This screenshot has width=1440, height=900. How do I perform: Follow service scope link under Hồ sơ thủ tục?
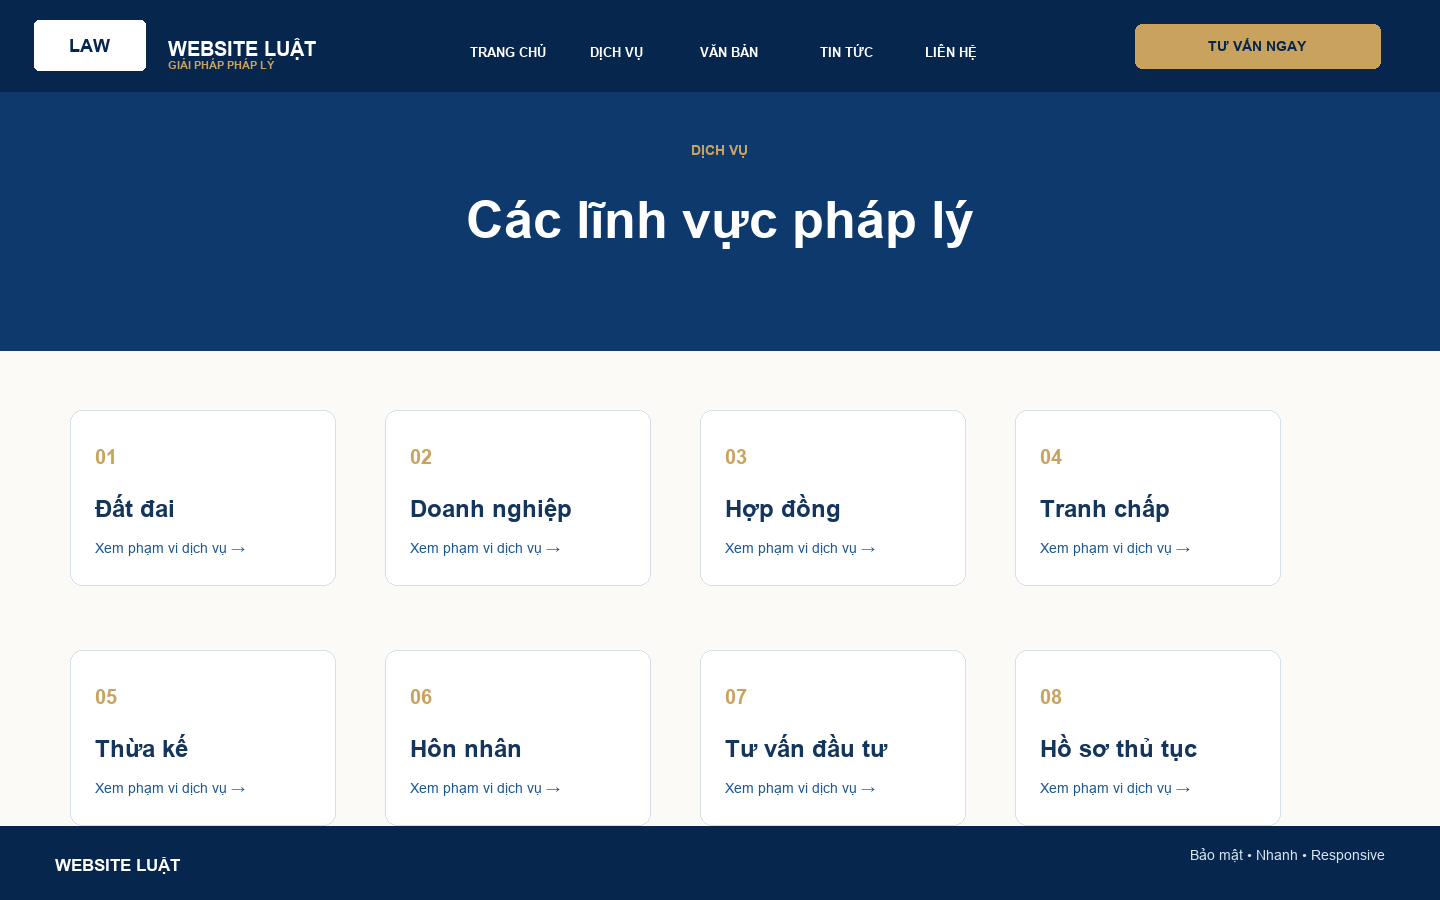(1115, 788)
